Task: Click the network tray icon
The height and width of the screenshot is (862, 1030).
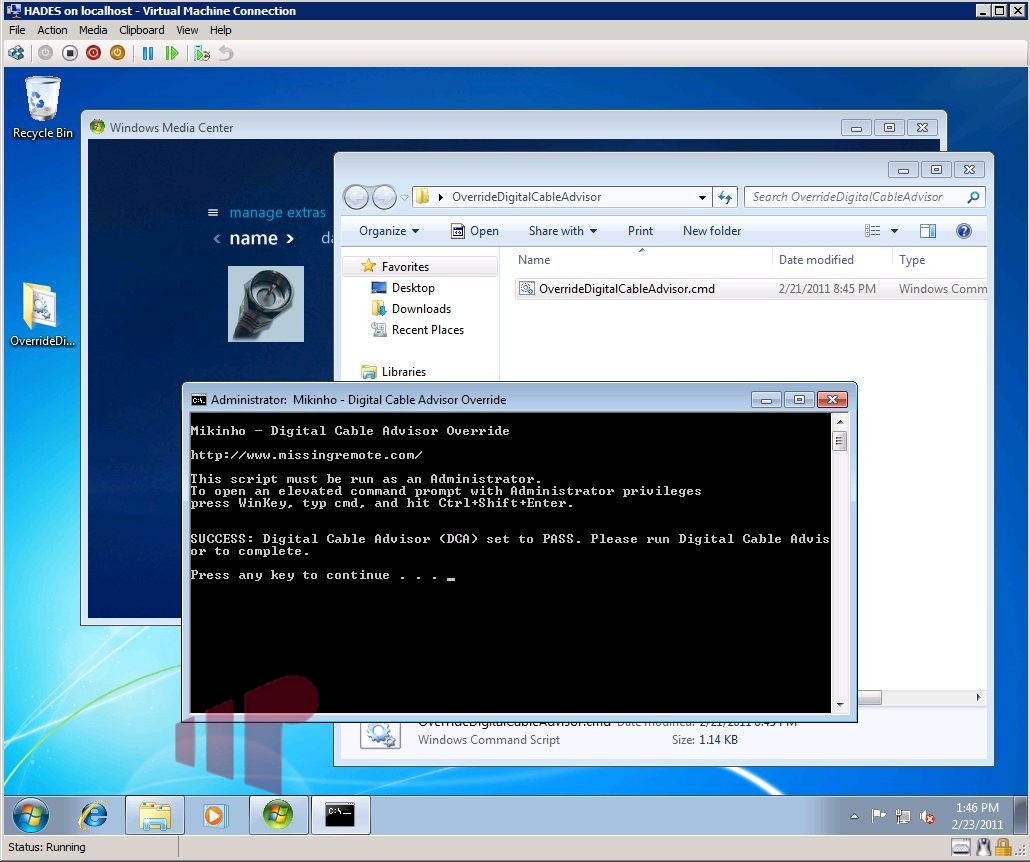Action: pos(903,816)
